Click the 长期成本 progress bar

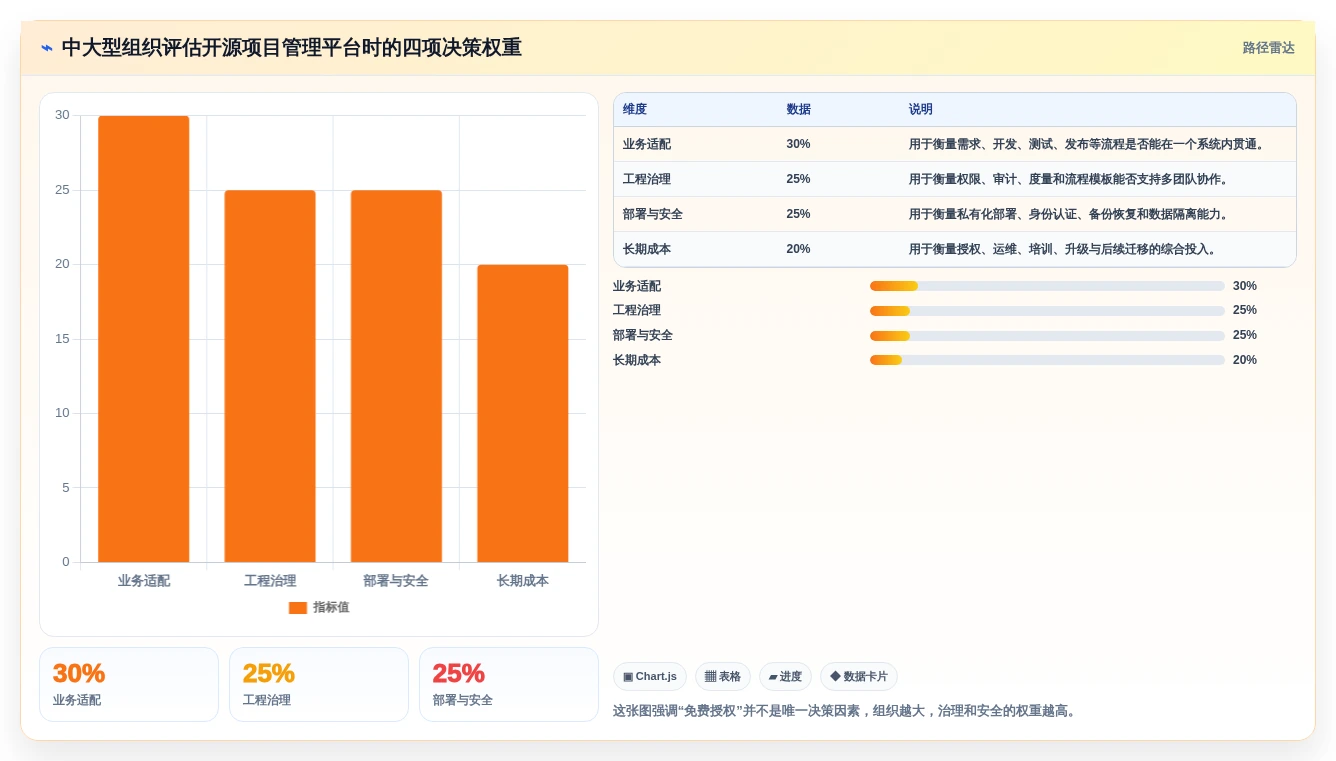tap(1047, 360)
